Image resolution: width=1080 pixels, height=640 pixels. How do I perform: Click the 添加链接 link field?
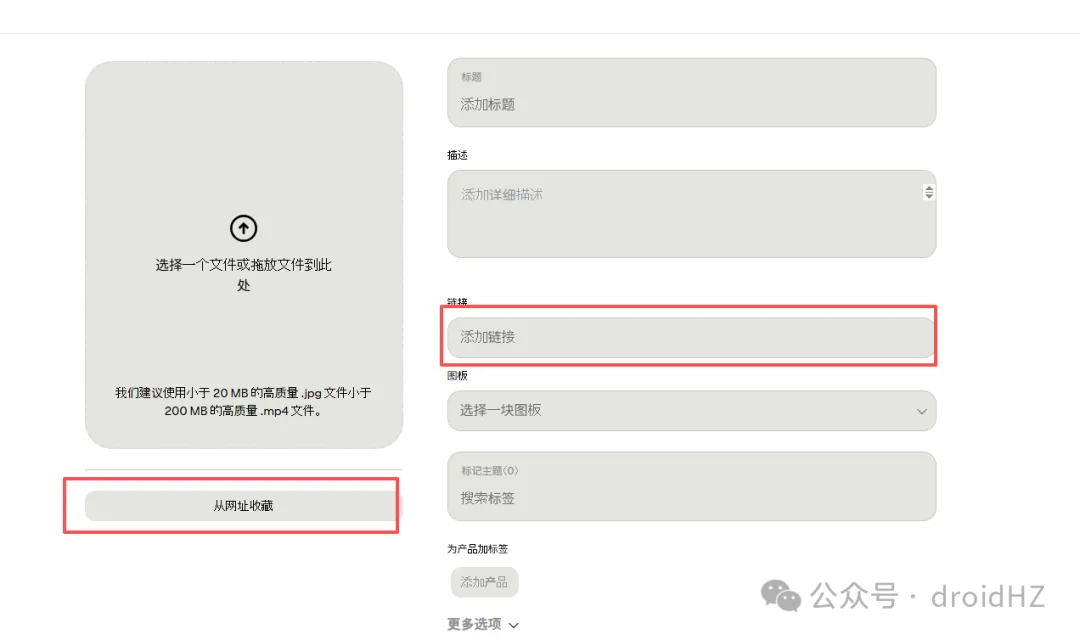pos(690,337)
